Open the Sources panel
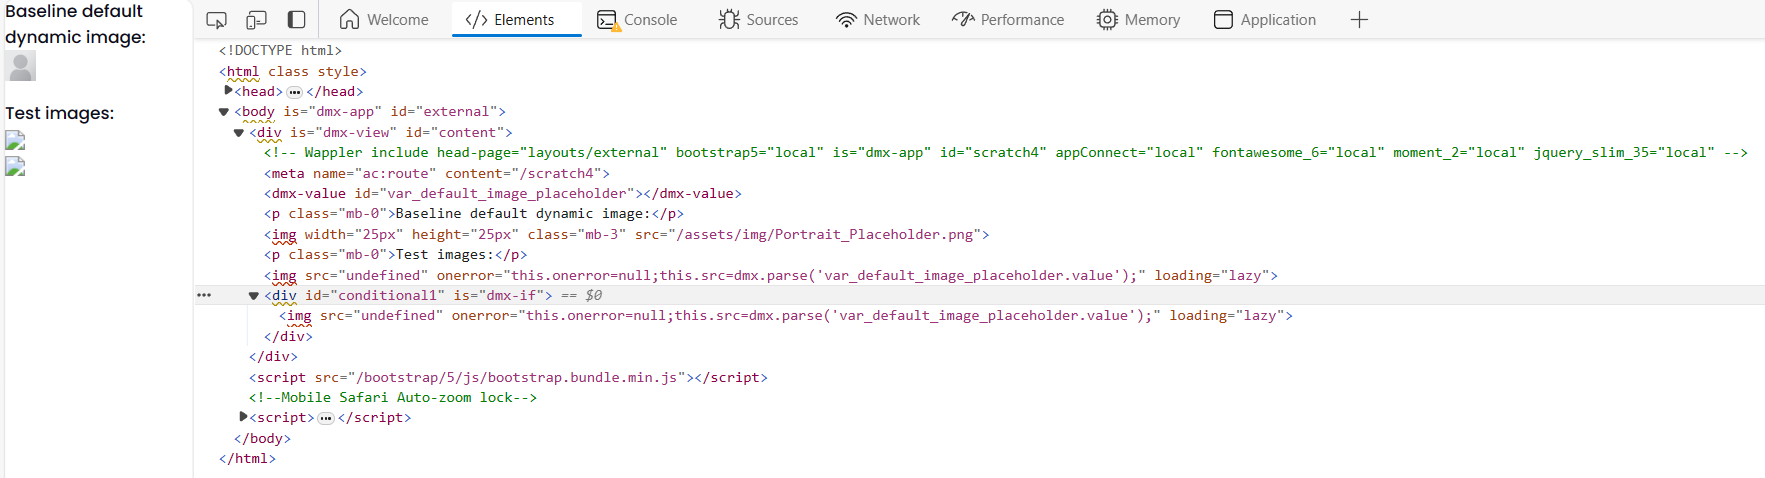The image size is (1765, 478). [758, 20]
